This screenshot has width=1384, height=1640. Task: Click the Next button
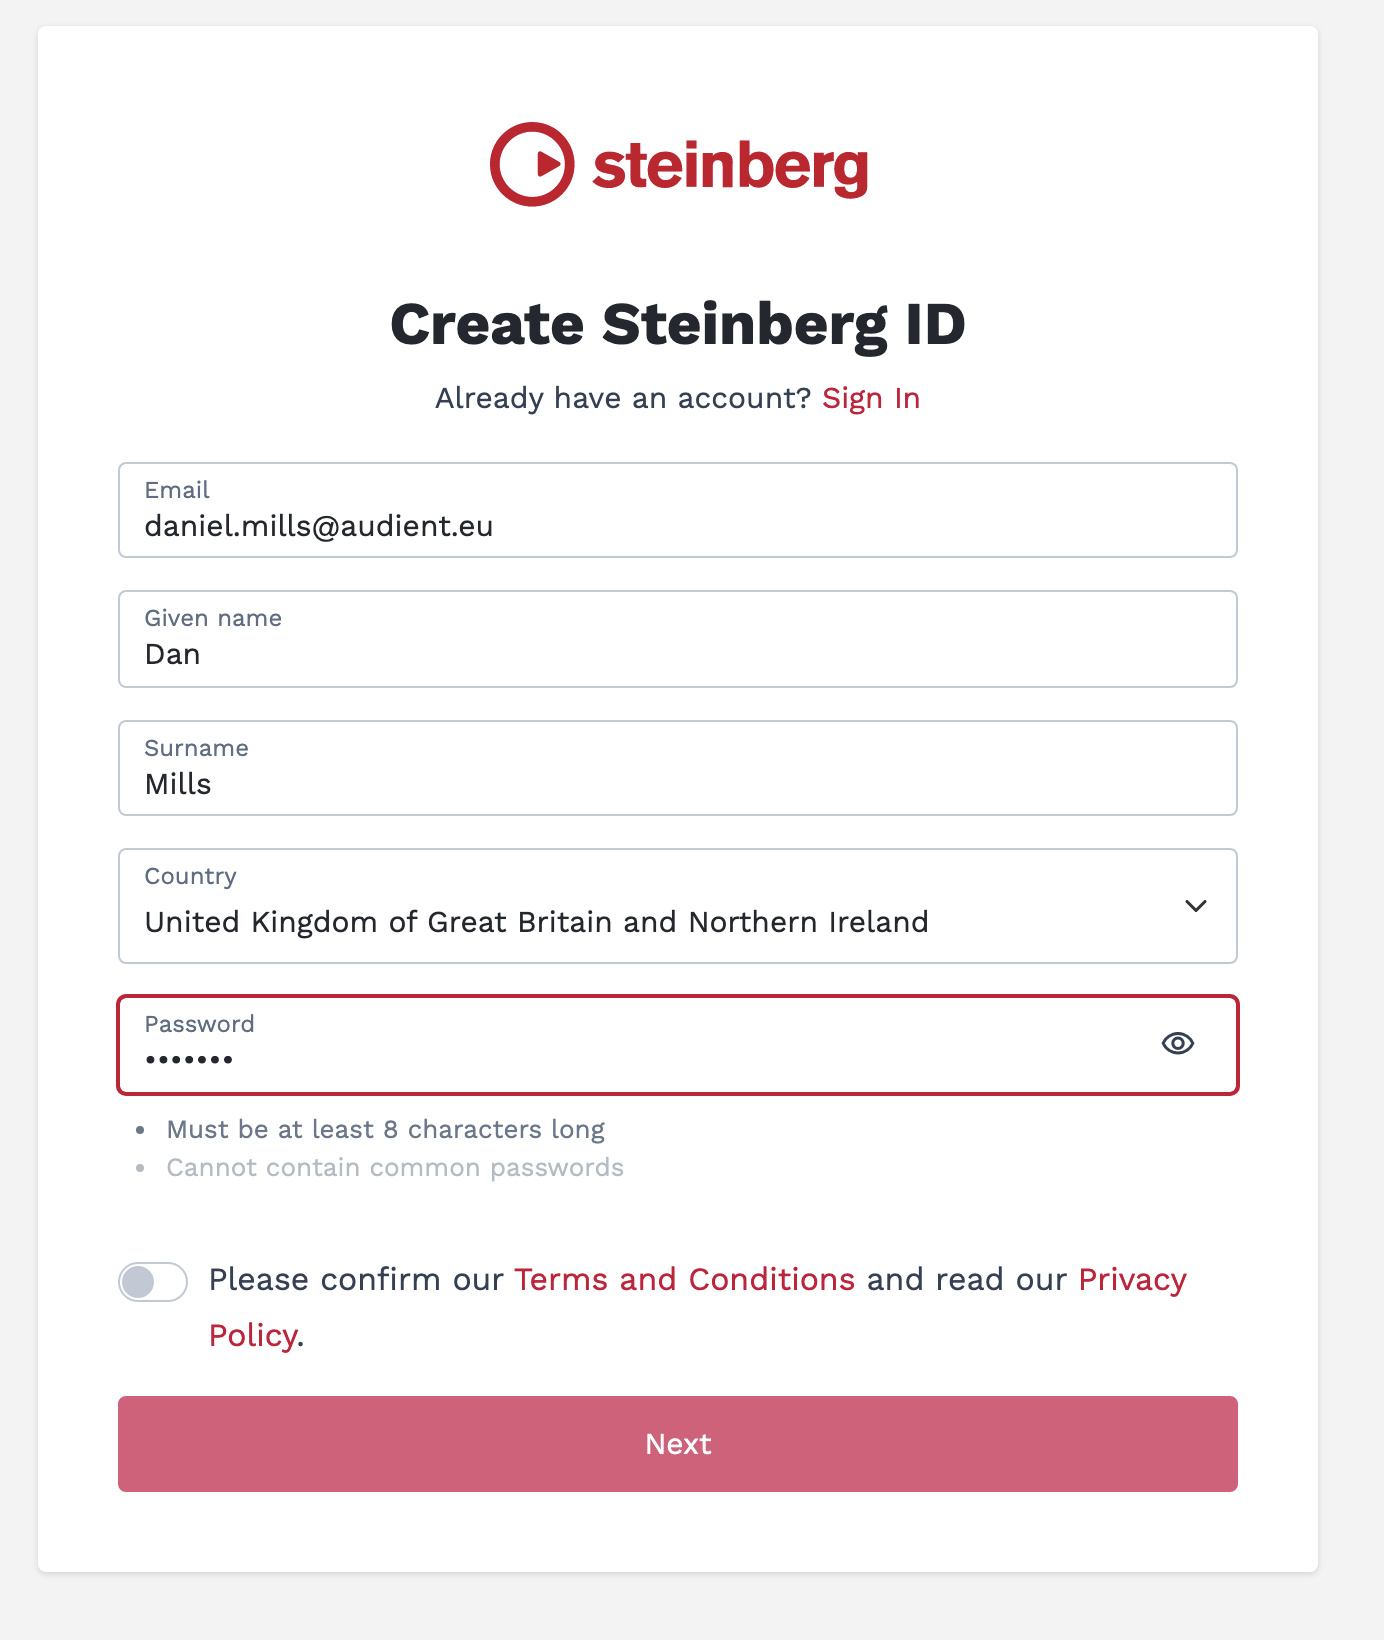tap(678, 1444)
